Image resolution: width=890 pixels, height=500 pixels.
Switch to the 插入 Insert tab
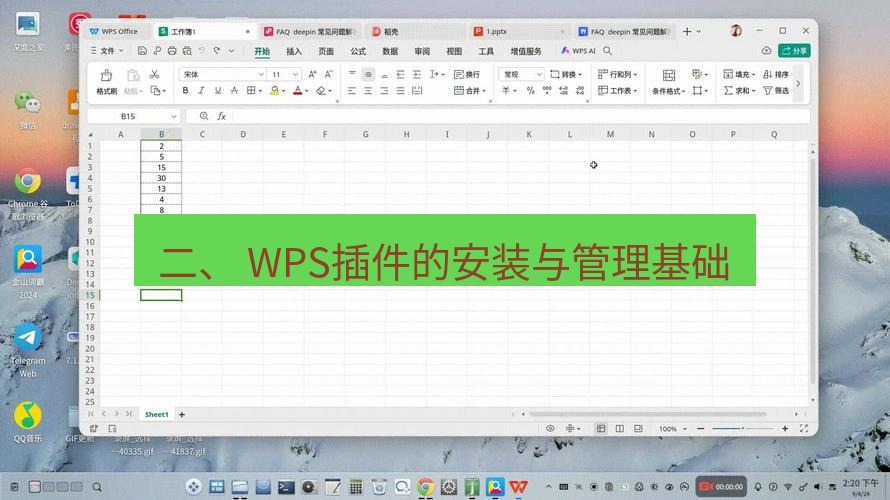click(293, 51)
